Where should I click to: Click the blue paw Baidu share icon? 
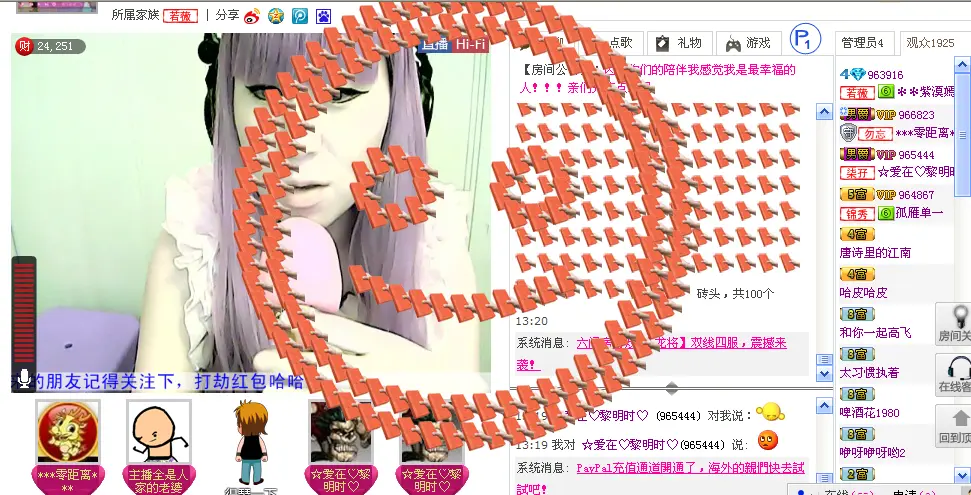[x=323, y=16]
